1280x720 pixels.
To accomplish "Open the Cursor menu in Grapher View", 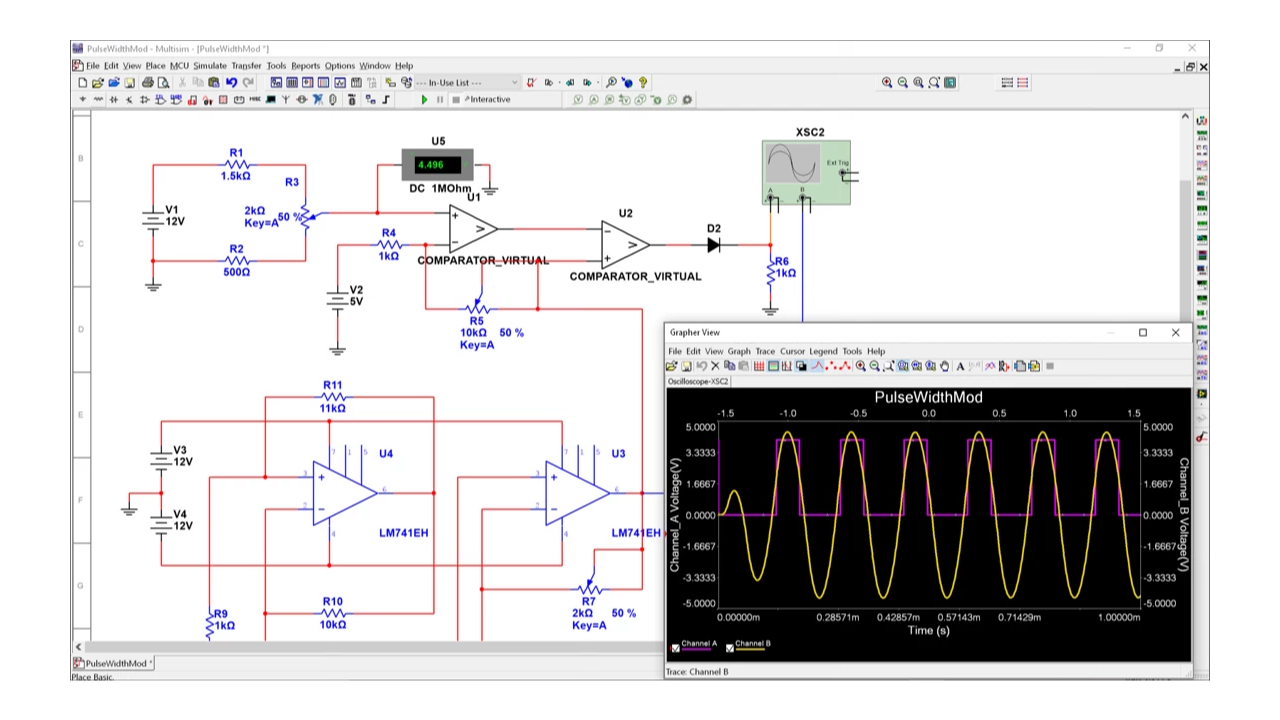I will click(x=792, y=352).
